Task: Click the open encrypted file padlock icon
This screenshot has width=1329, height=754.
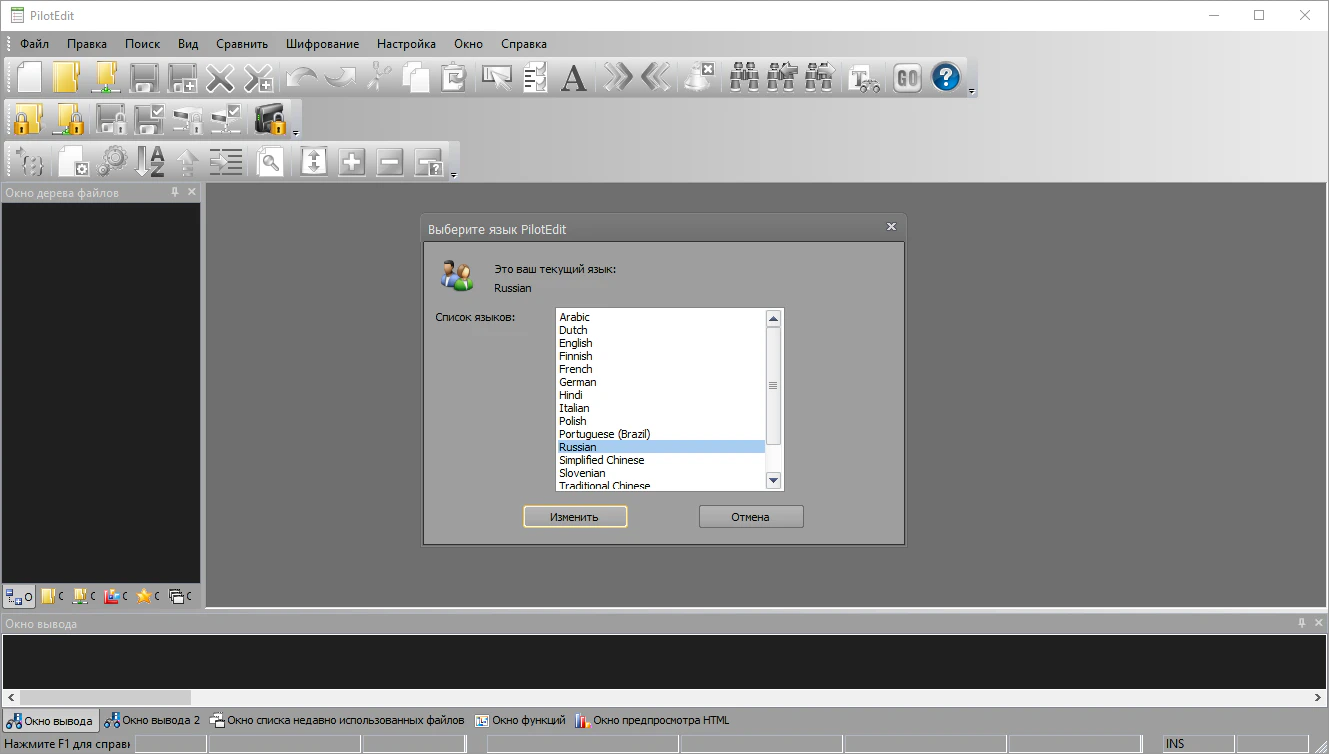Action: (x=28, y=119)
